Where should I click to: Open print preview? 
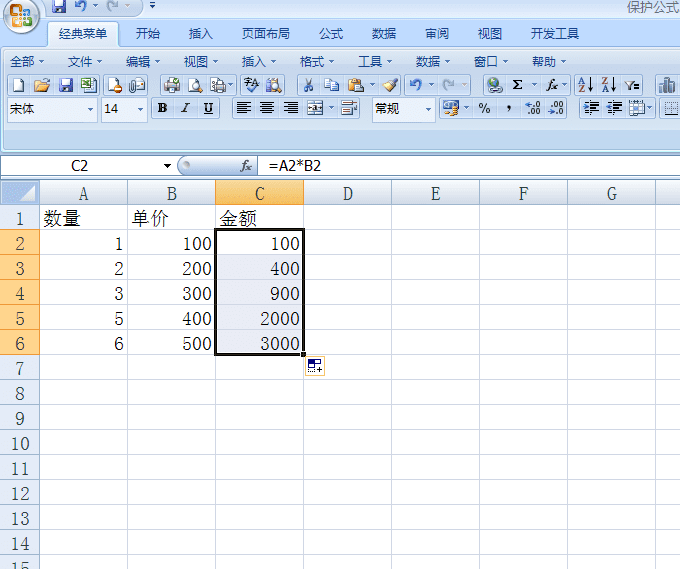(195, 85)
